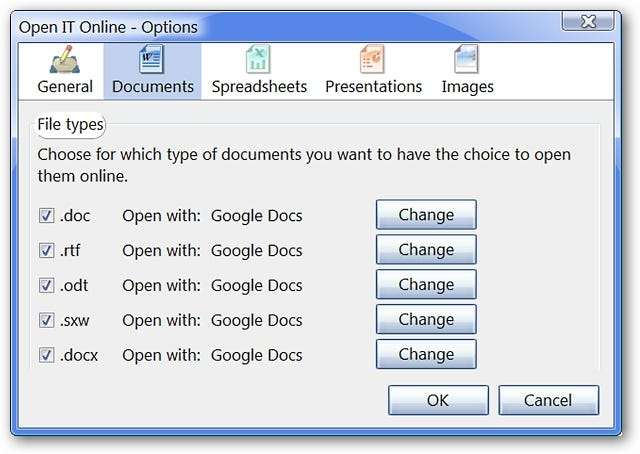Cancel the options dialog
The image size is (640, 454).
548,400
